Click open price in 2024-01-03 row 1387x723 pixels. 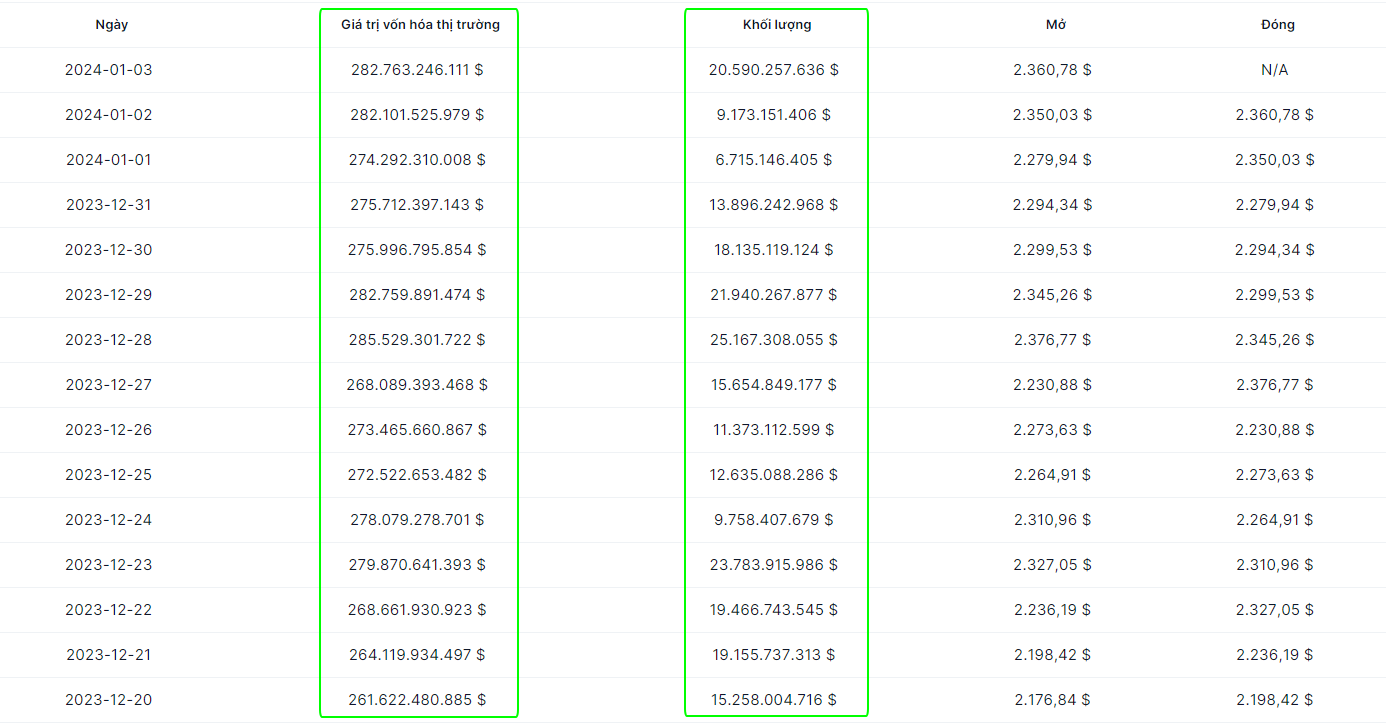coord(1052,70)
